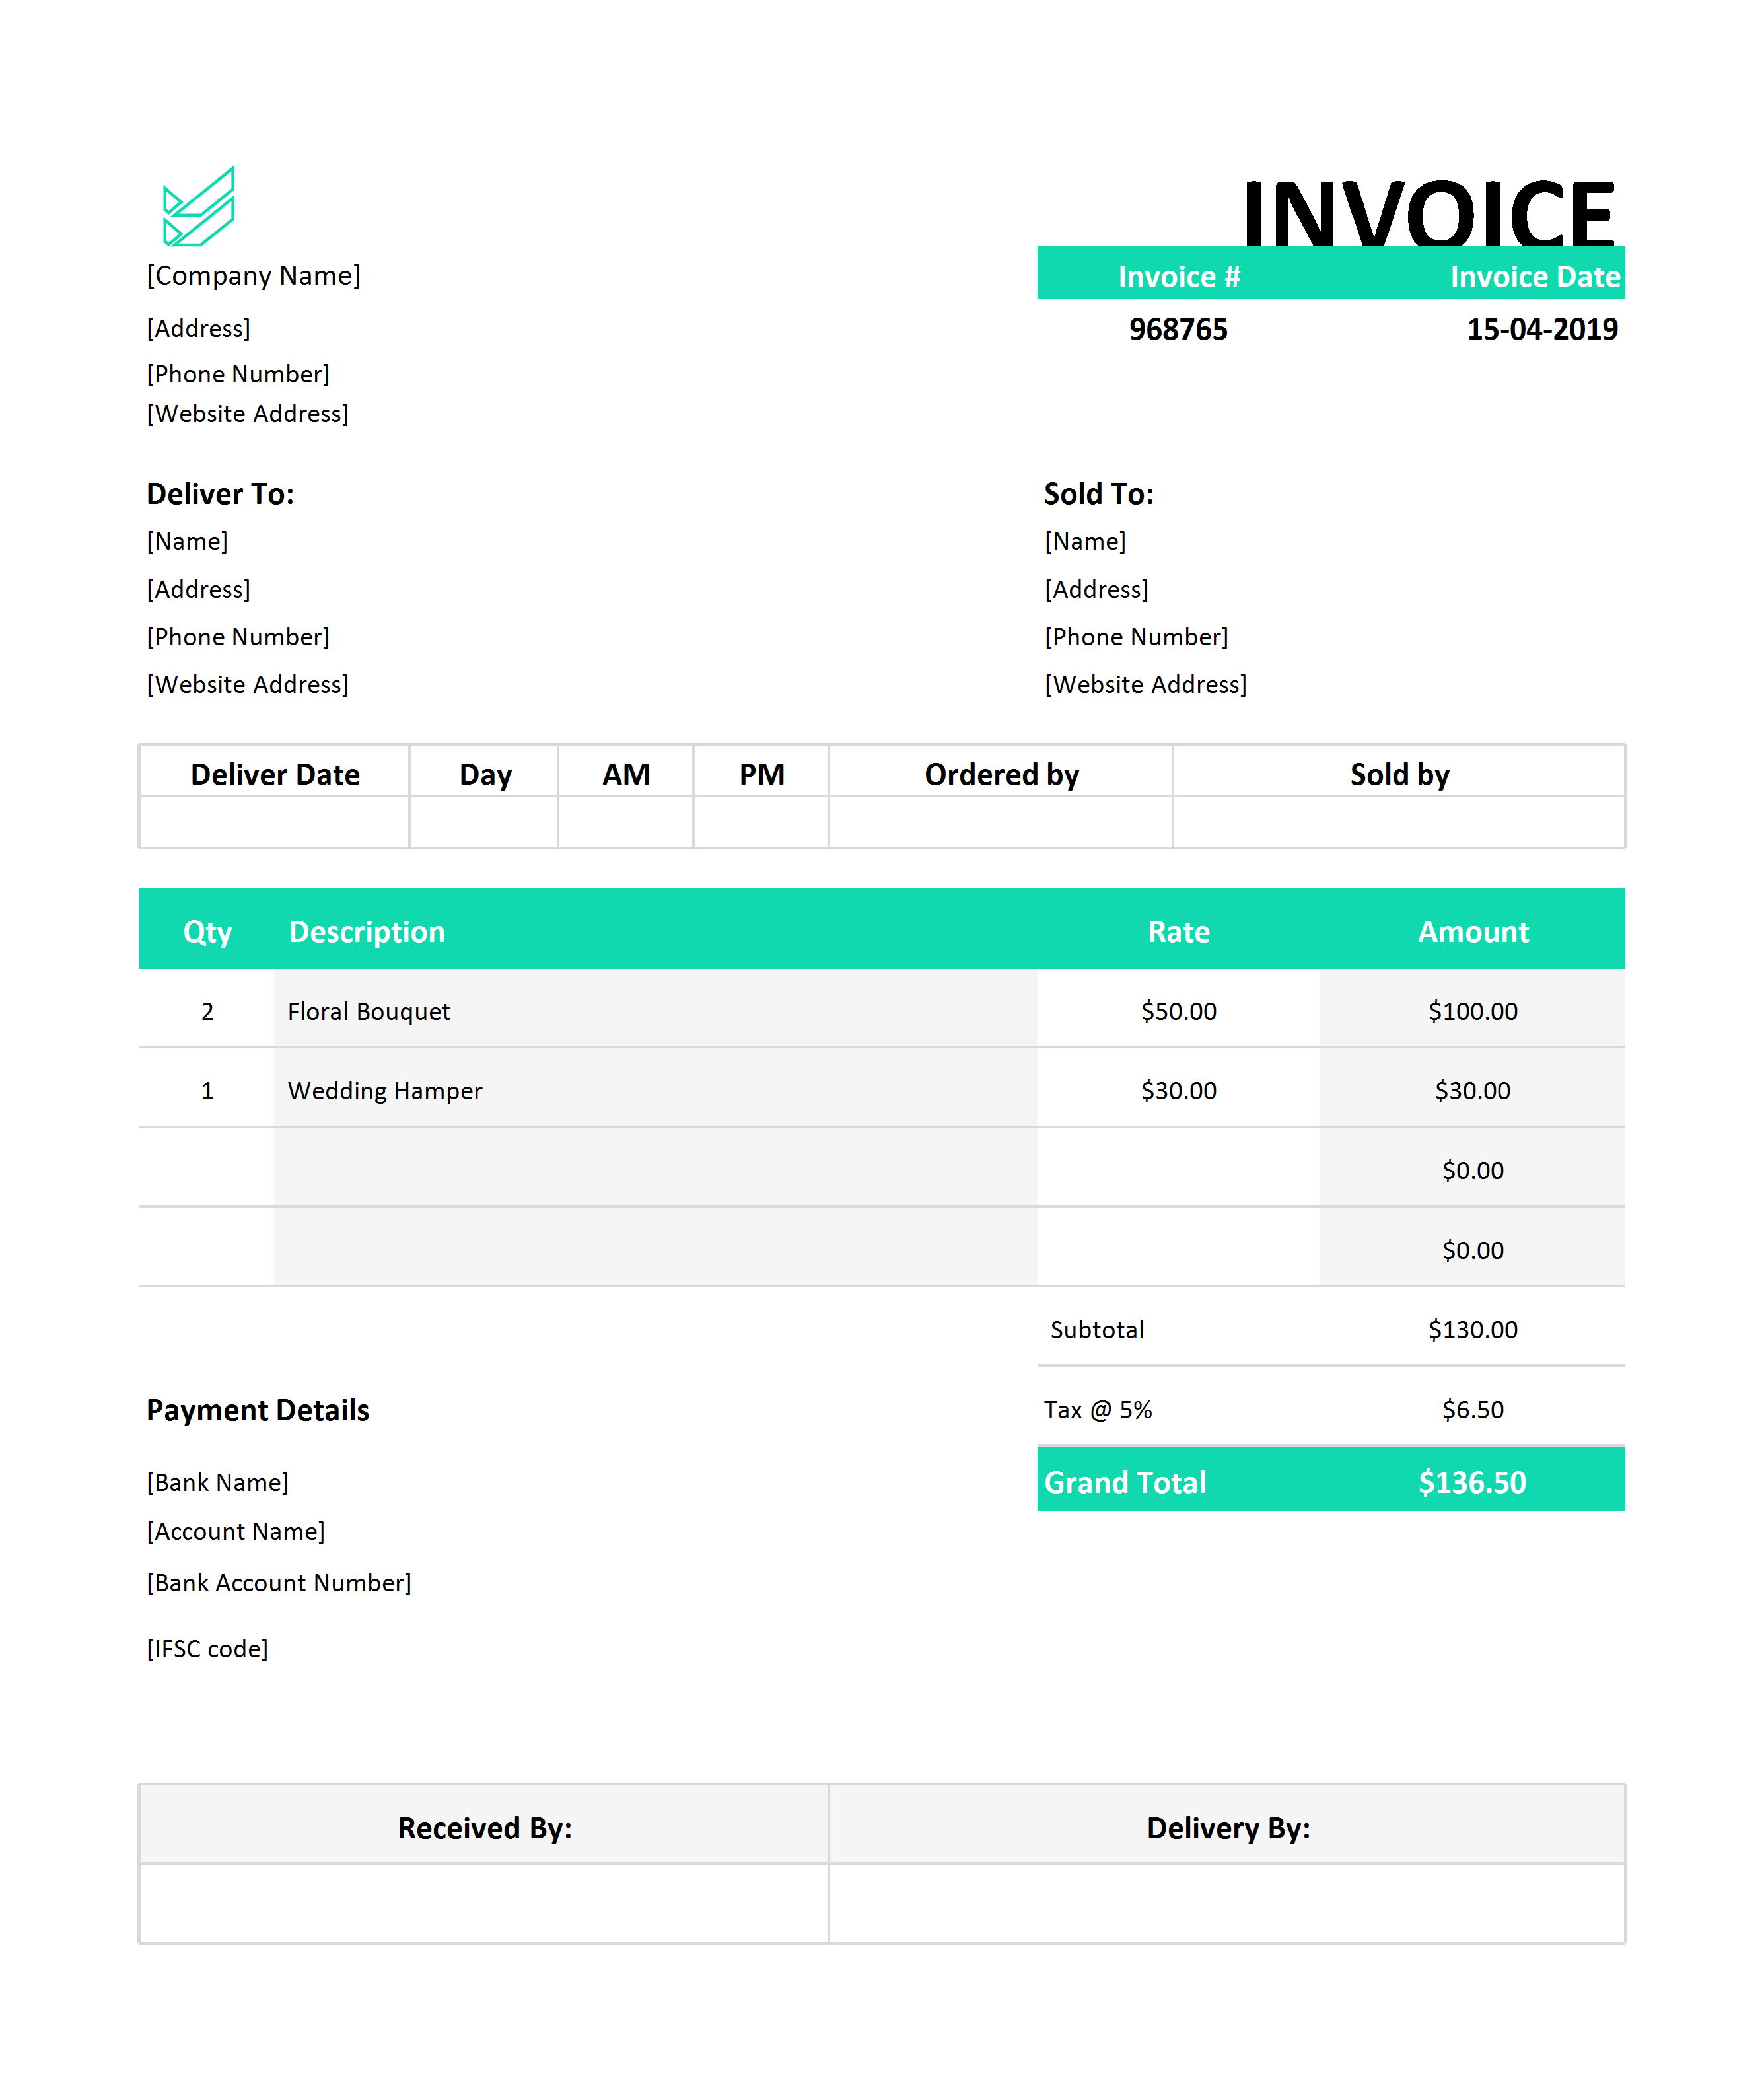Click the green company logo icon
The width and height of the screenshot is (1764, 2092).
[x=199, y=206]
